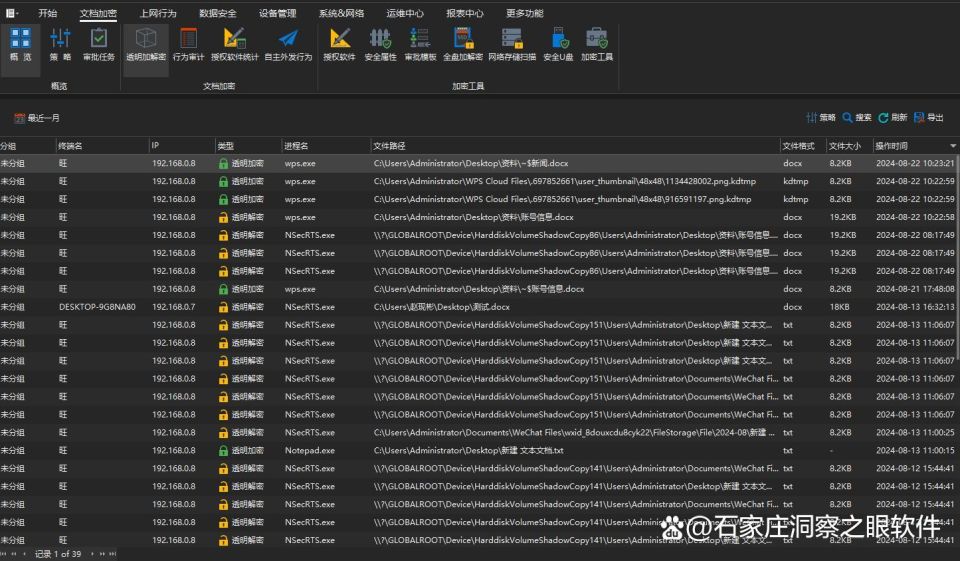Sort by 文件格式 column header

[x=798, y=146]
